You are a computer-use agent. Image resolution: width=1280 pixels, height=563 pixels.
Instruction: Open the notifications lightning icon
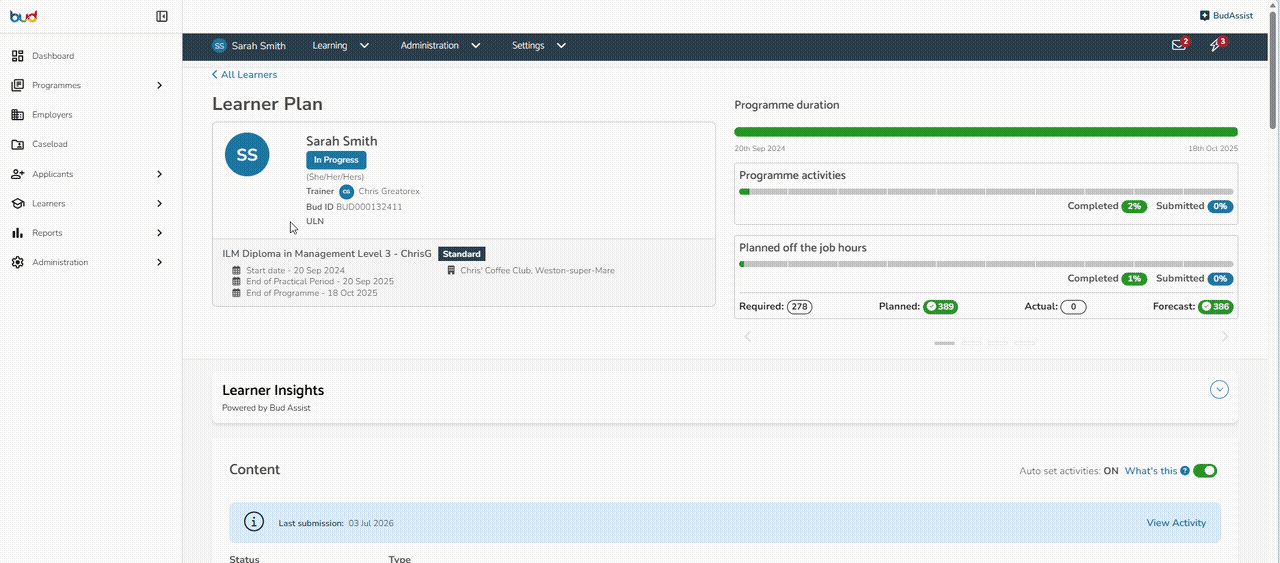tap(1216, 45)
